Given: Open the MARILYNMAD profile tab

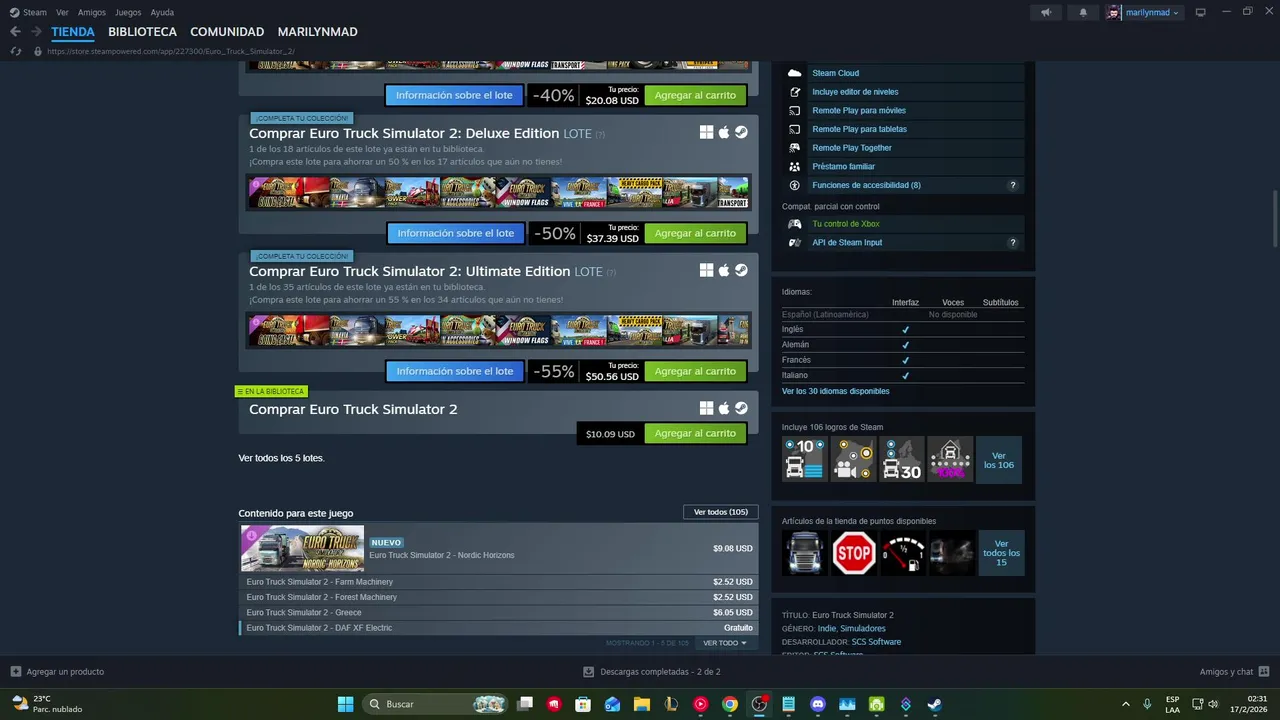Looking at the screenshot, I should click(317, 32).
